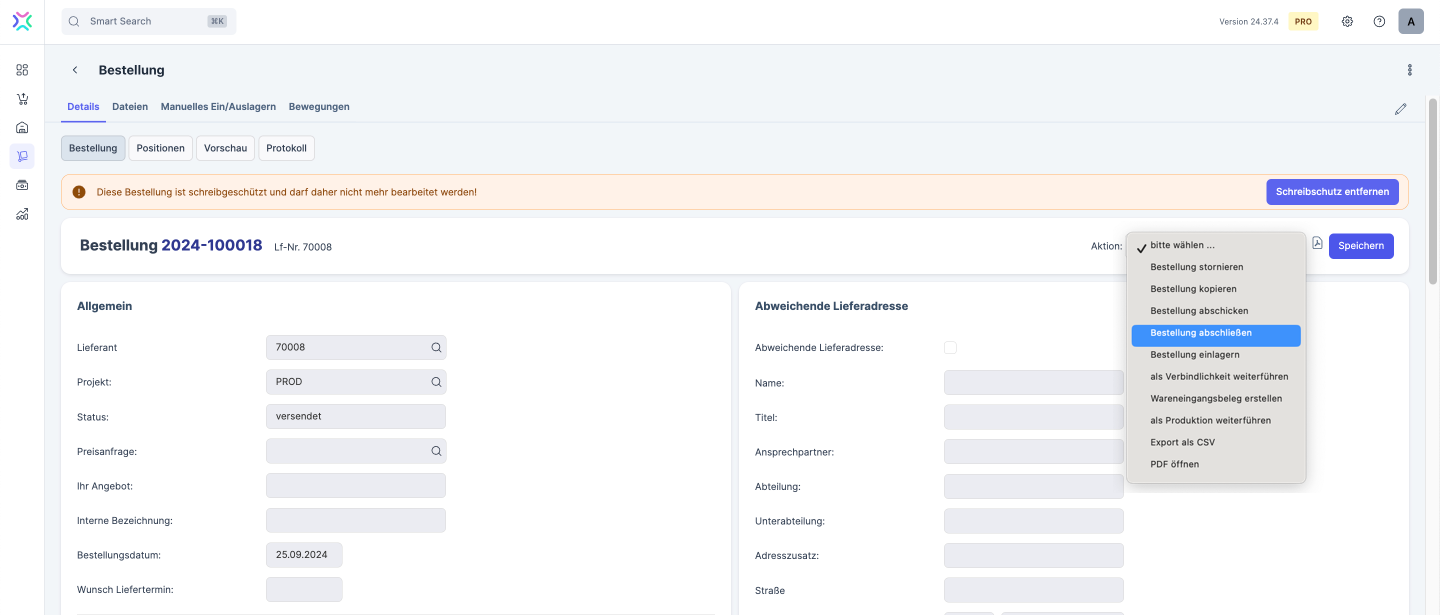Click the help question mark icon
The height and width of the screenshot is (615, 1440).
pos(1379,21)
